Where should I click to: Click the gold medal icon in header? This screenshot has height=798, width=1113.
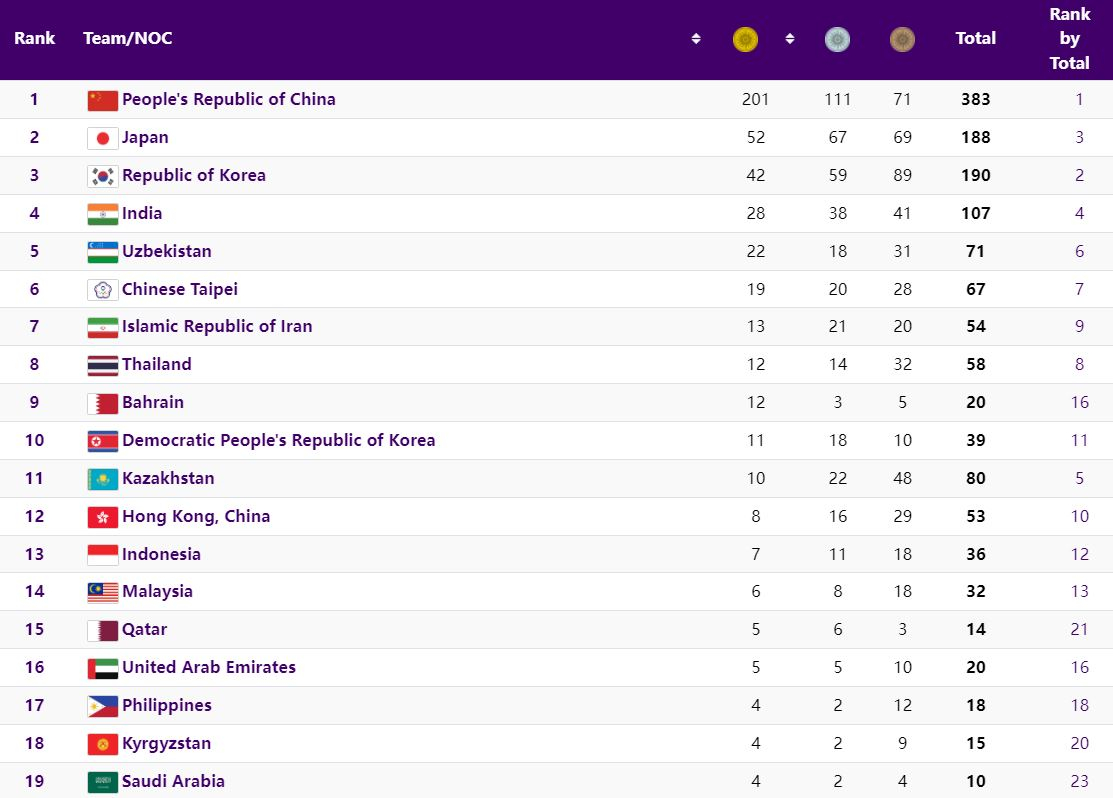745,39
